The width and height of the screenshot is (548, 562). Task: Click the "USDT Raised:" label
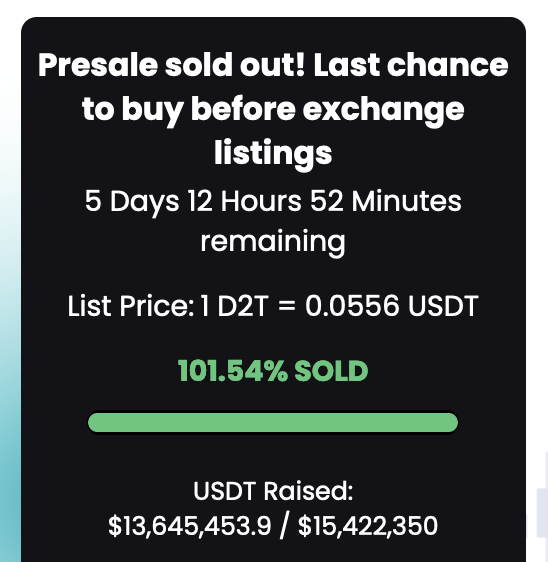tap(273, 491)
